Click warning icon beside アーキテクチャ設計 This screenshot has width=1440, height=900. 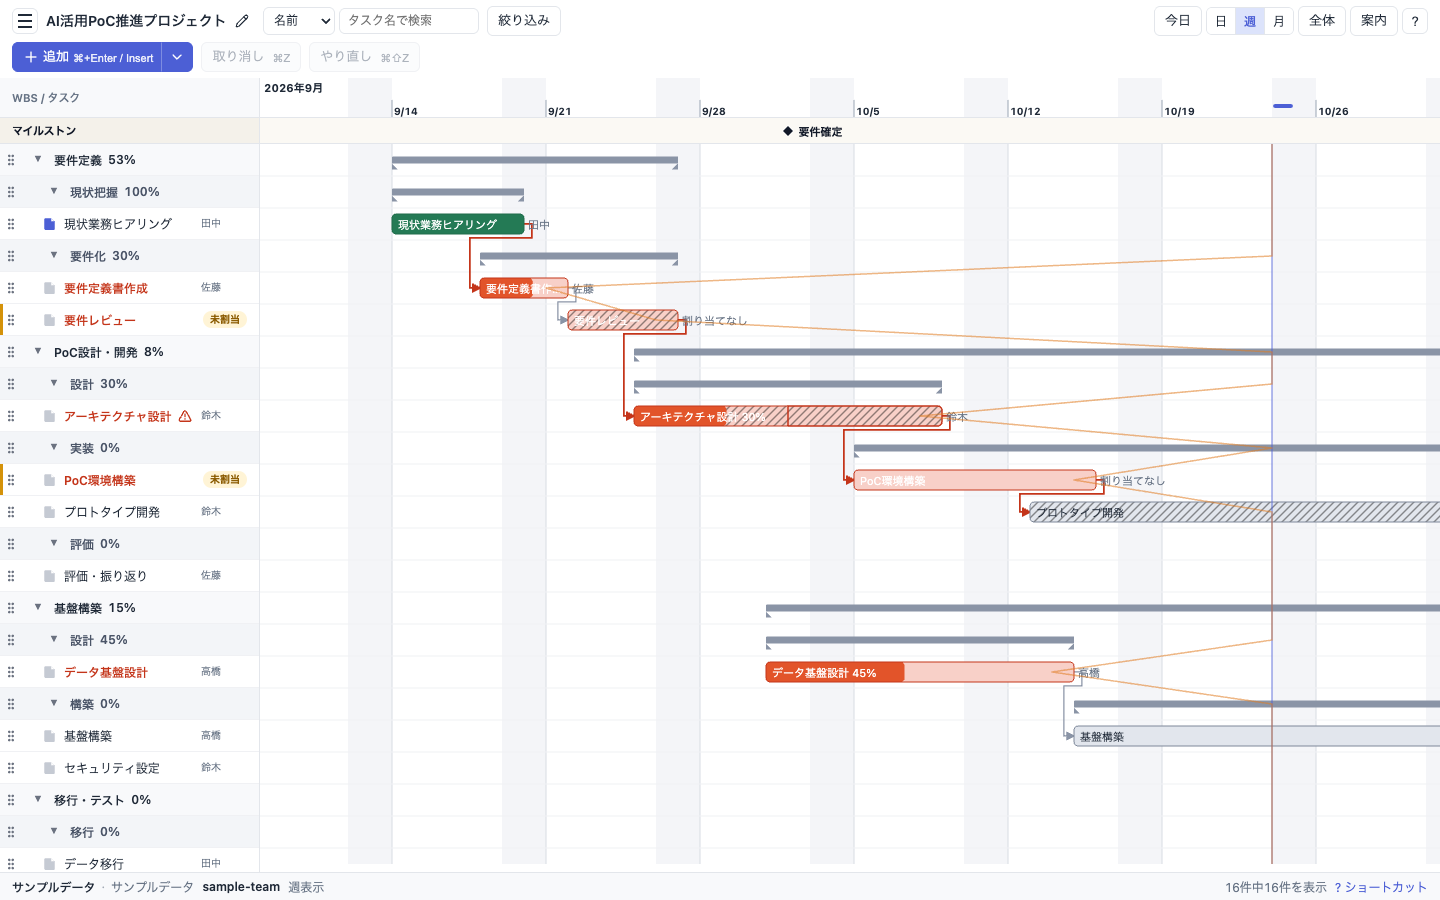[x=185, y=416]
